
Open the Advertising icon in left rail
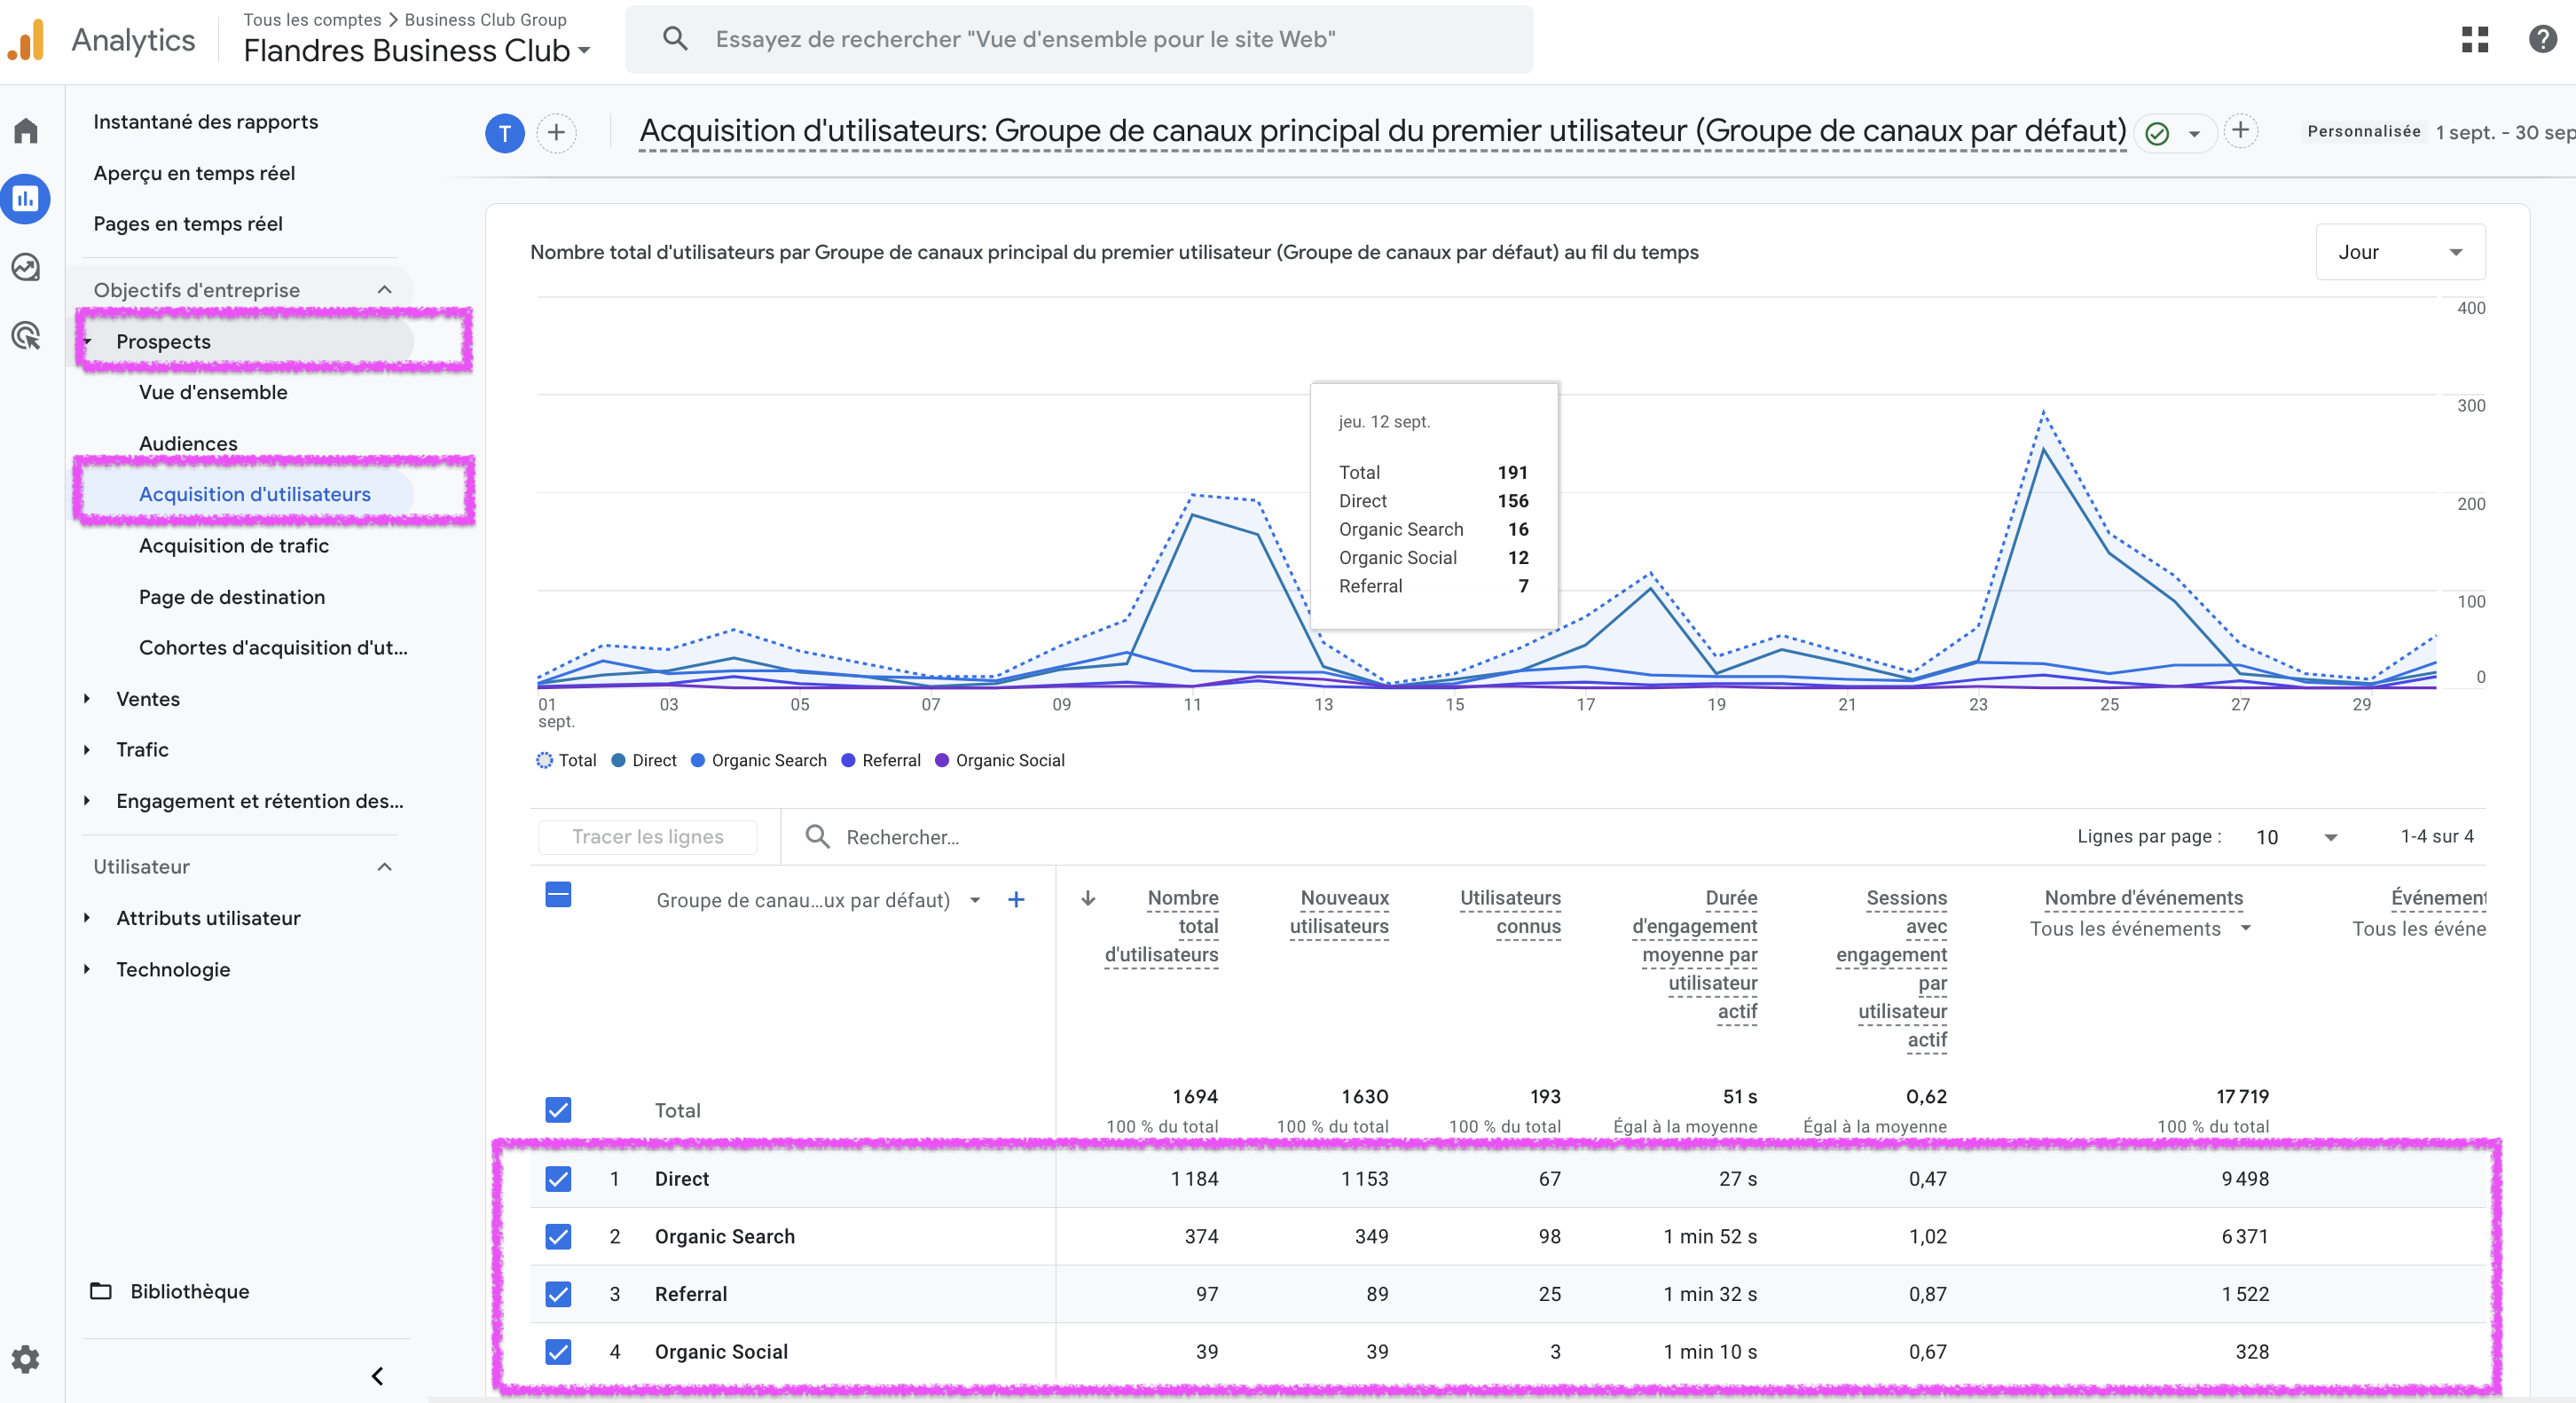[26, 336]
